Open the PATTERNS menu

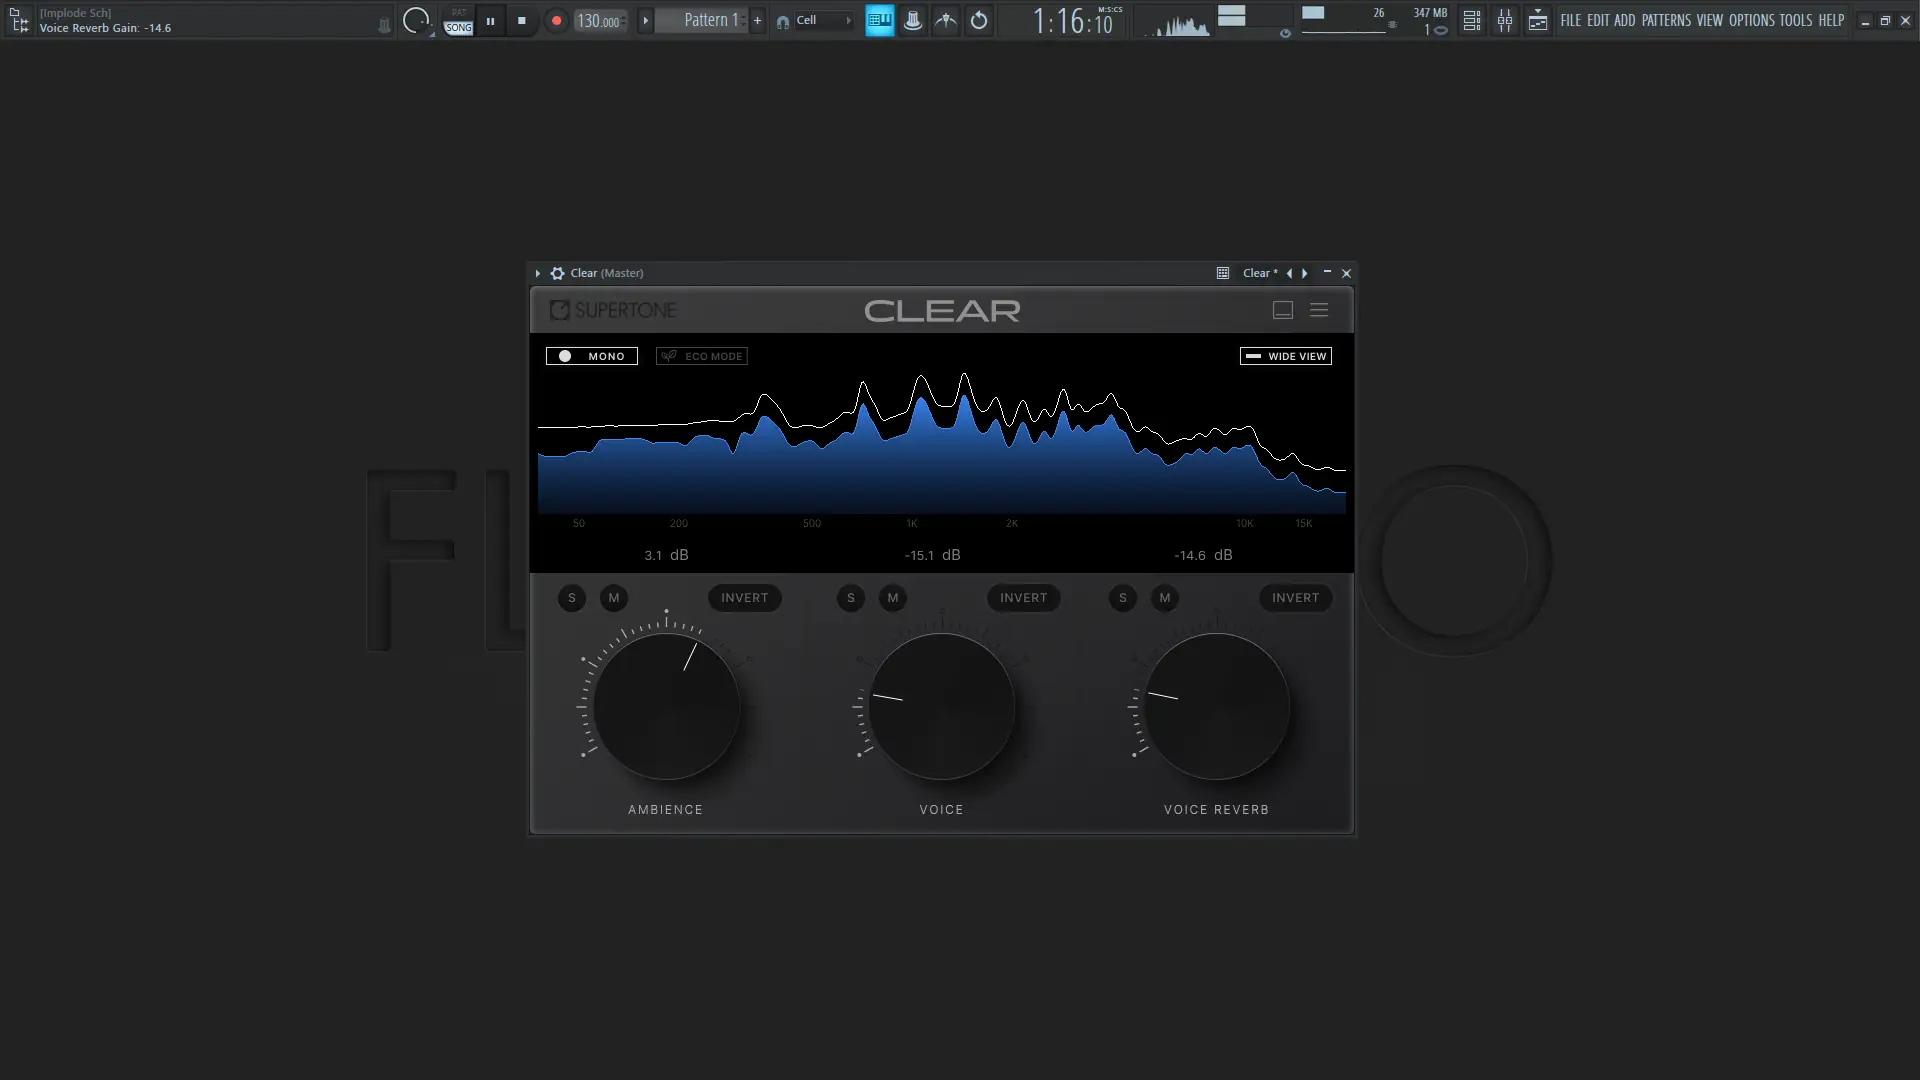pyautogui.click(x=1666, y=20)
